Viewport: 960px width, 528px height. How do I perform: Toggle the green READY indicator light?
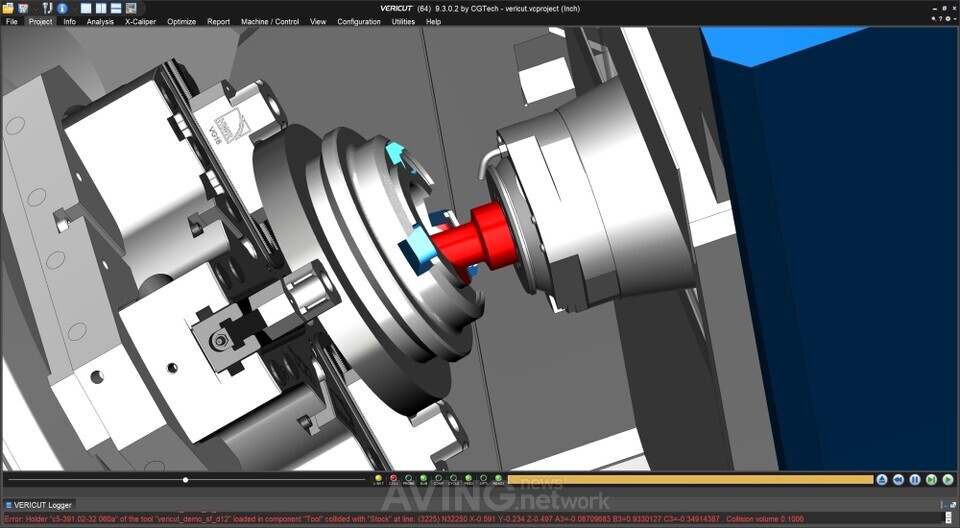(x=498, y=480)
